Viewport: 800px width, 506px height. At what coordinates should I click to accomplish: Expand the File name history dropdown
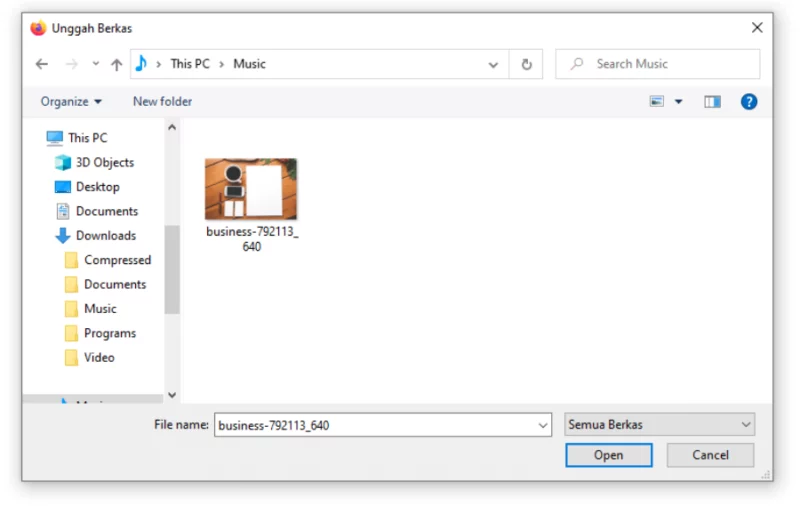(x=542, y=425)
